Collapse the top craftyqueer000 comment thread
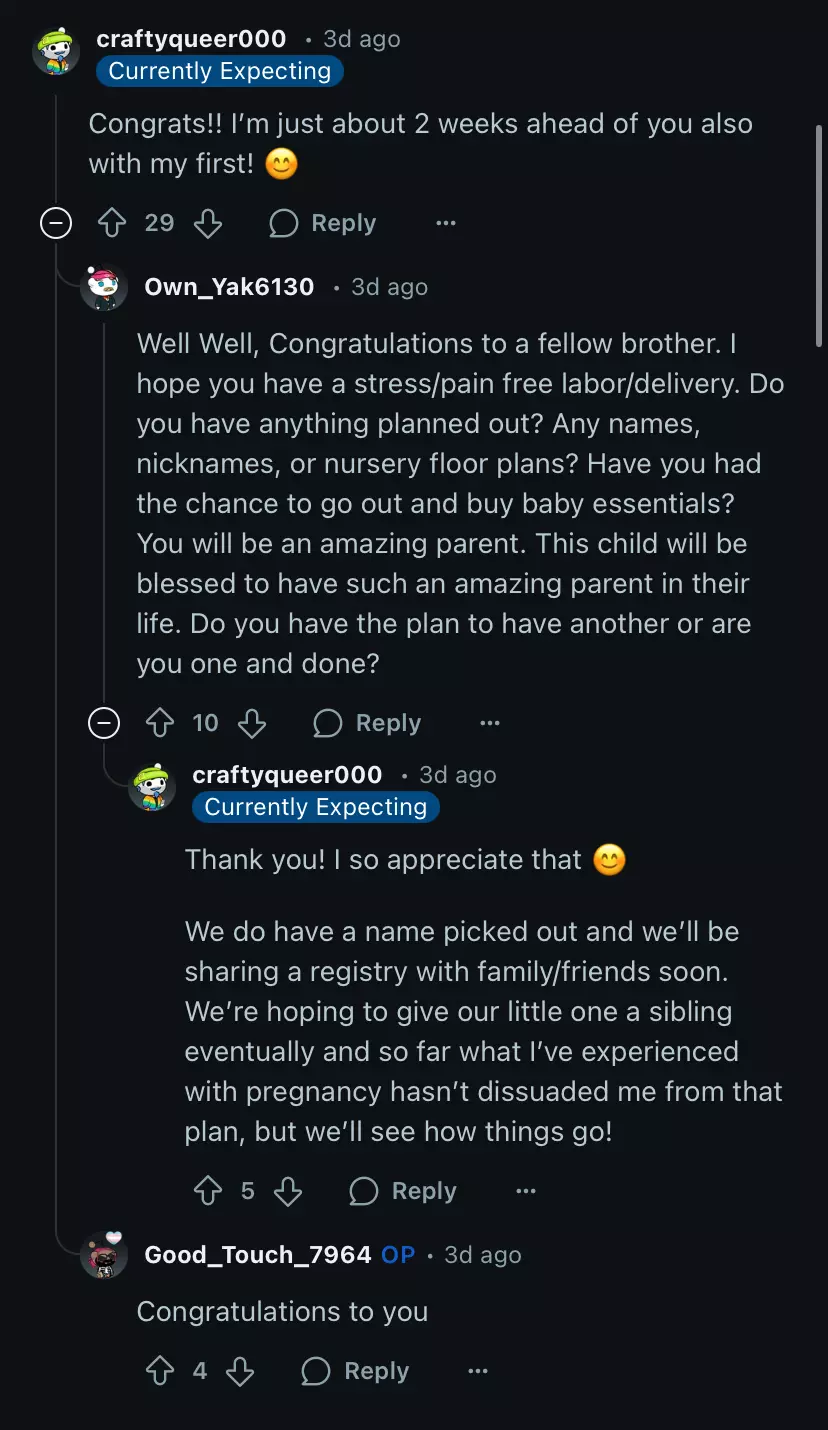Screen dimensions: 828x1430 [56, 223]
